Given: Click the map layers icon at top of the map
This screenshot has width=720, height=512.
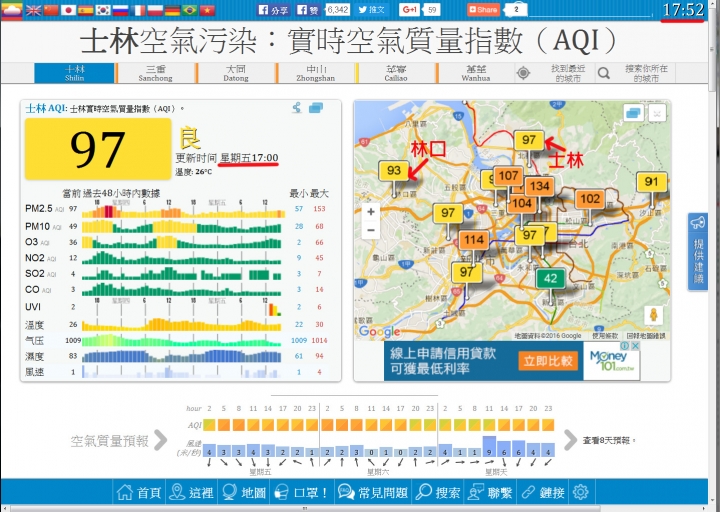Looking at the screenshot, I should click(633, 113).
